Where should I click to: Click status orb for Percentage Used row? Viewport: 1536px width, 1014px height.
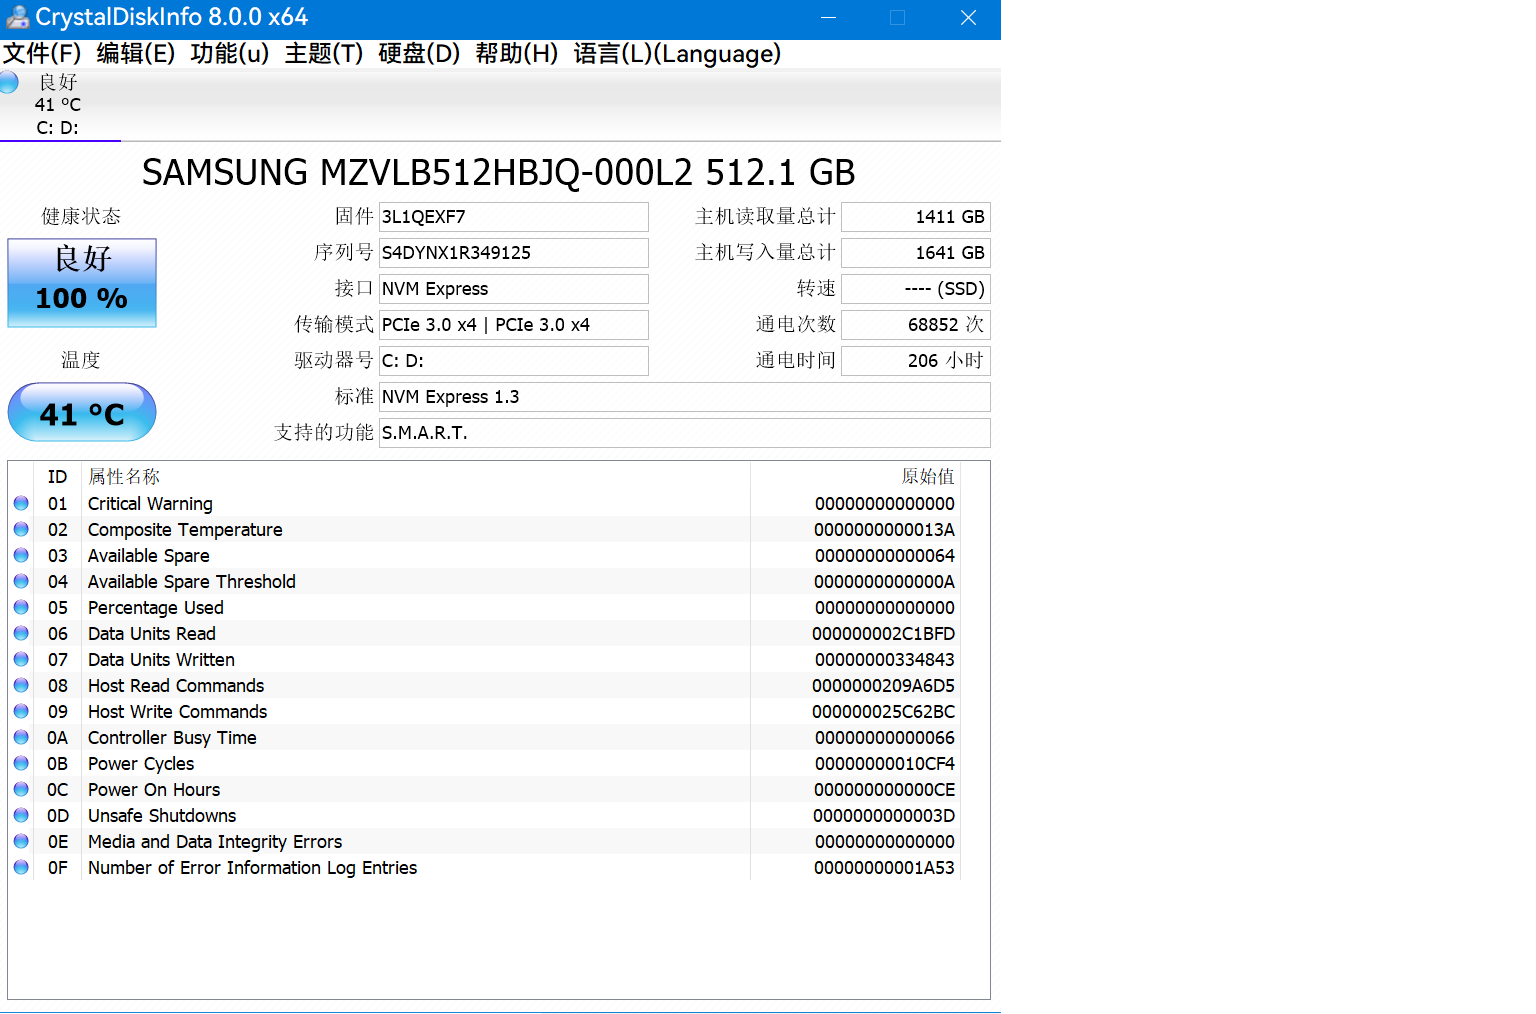point(21,607)
